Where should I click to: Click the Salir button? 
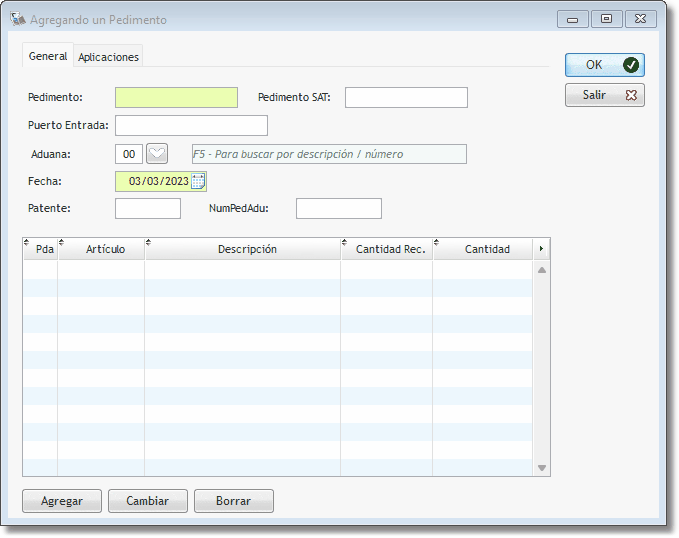(x=605, y=95)
